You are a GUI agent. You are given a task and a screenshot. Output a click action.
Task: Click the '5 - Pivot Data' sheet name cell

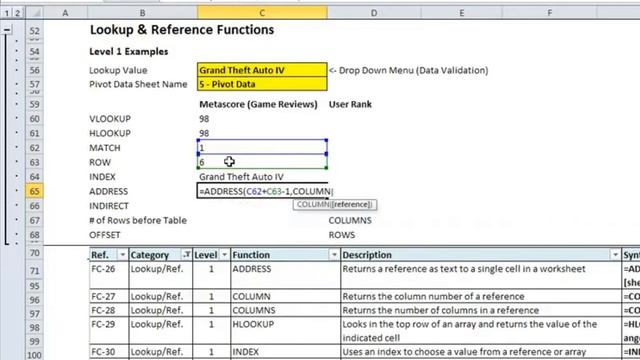pos(262,84)
